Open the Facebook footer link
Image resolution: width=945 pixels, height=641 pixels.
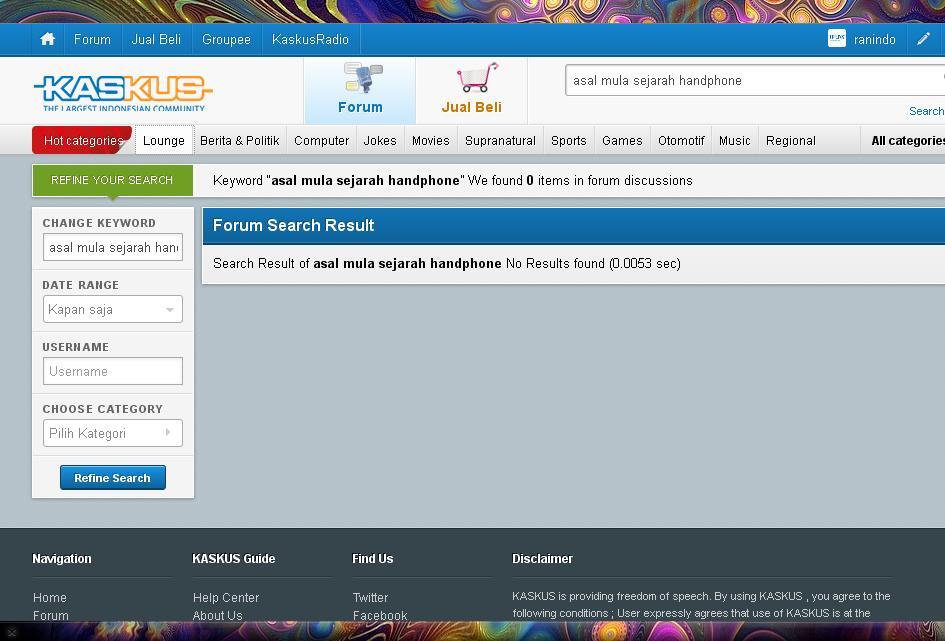pos(380,616)
